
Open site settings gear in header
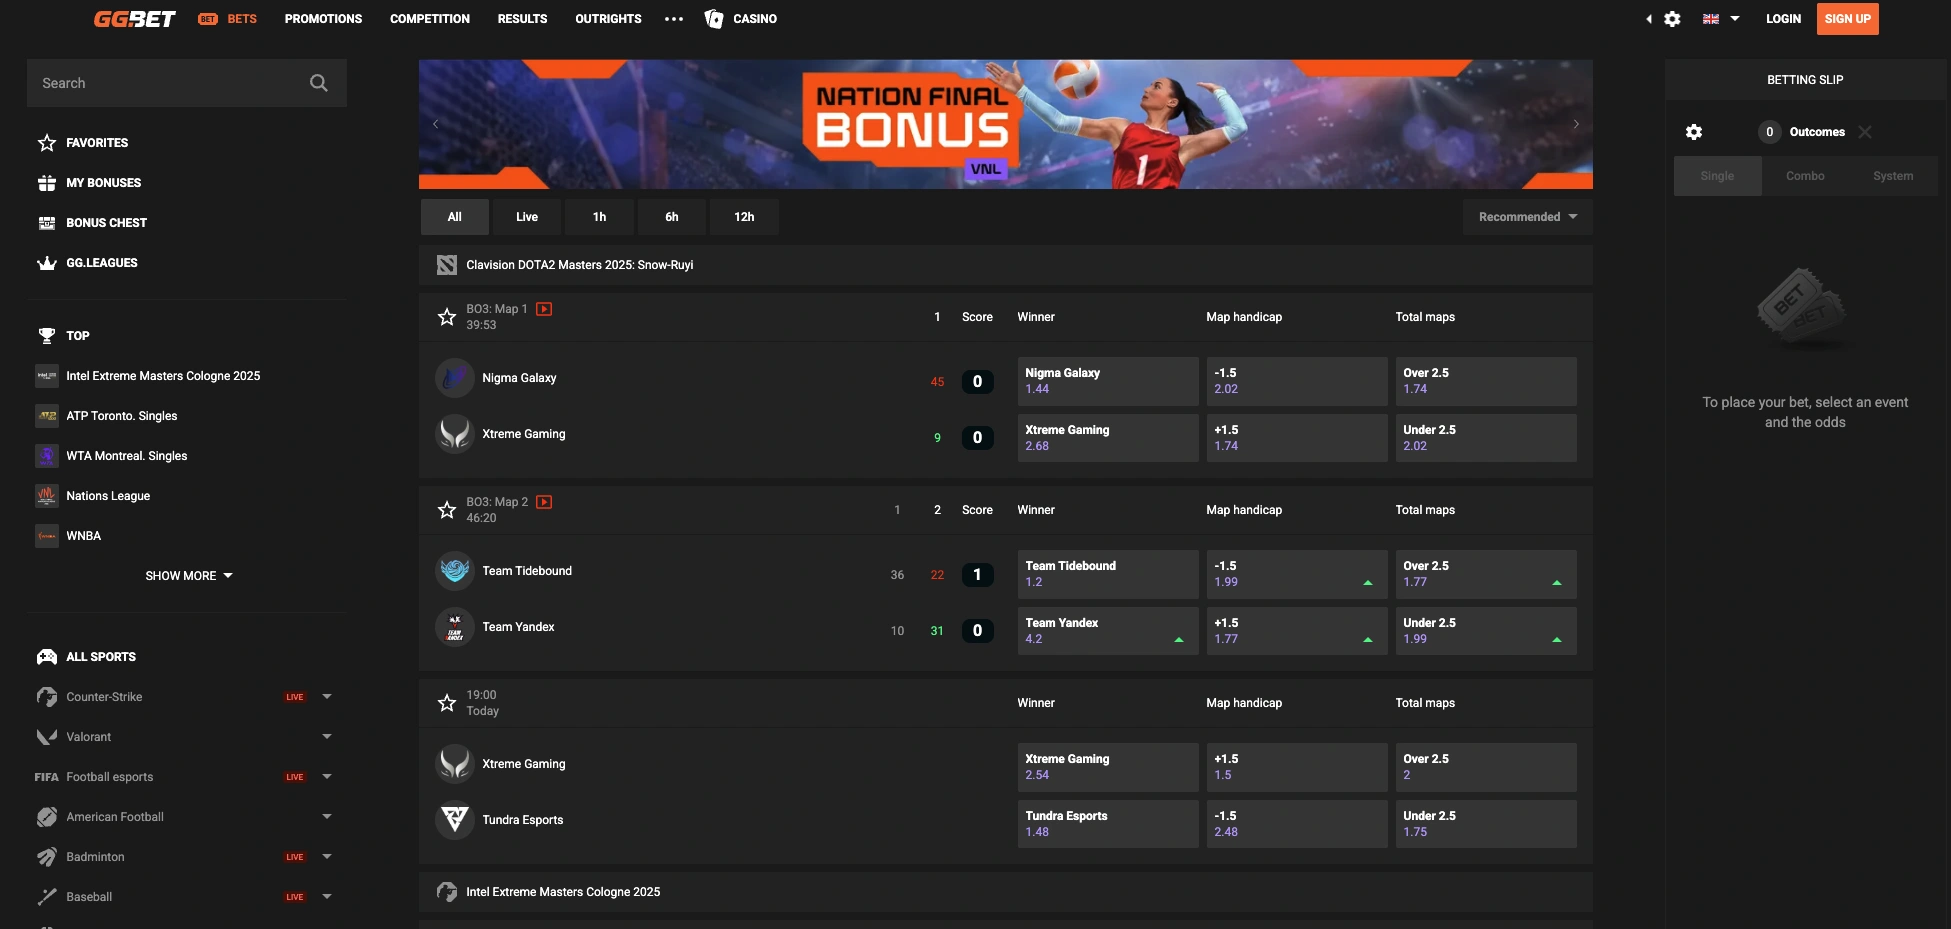pos(1672,19)
